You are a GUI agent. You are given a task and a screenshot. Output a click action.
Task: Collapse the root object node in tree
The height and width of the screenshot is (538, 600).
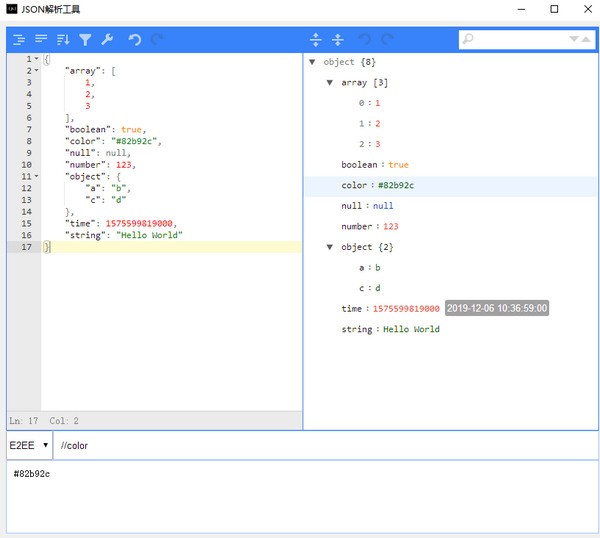coord(313,62)
